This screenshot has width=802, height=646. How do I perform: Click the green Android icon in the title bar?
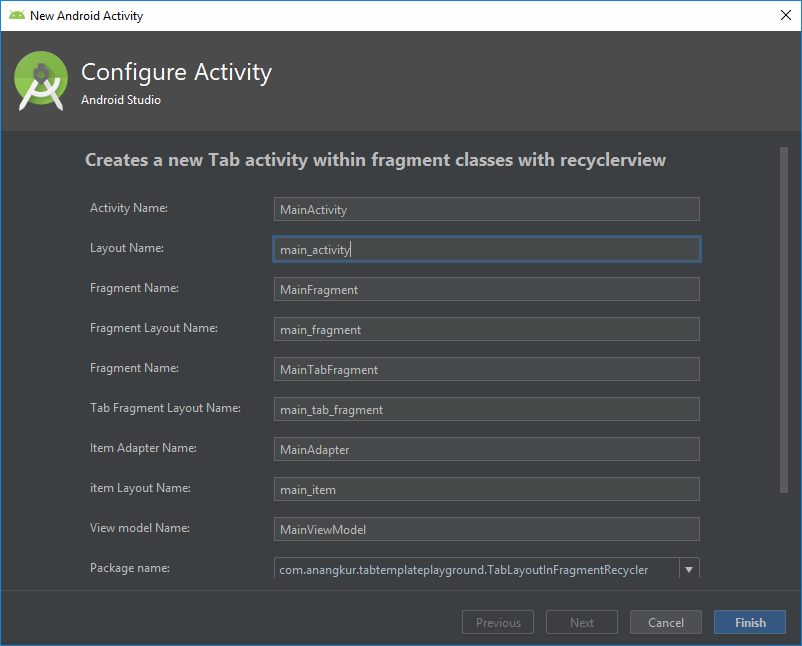[x=17, y=15]
